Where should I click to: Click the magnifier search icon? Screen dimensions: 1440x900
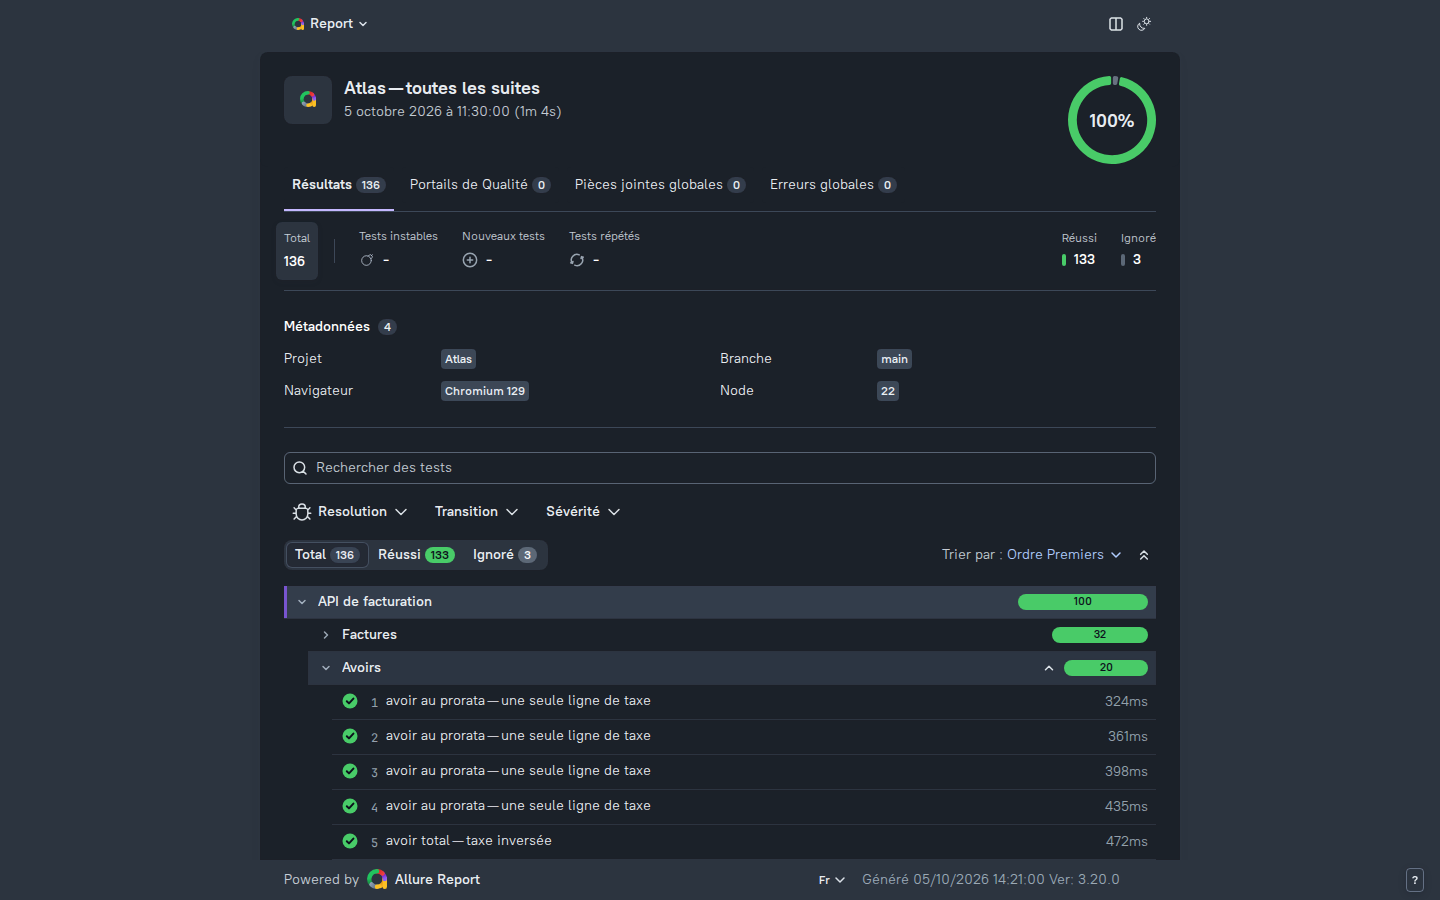point(300,468)
